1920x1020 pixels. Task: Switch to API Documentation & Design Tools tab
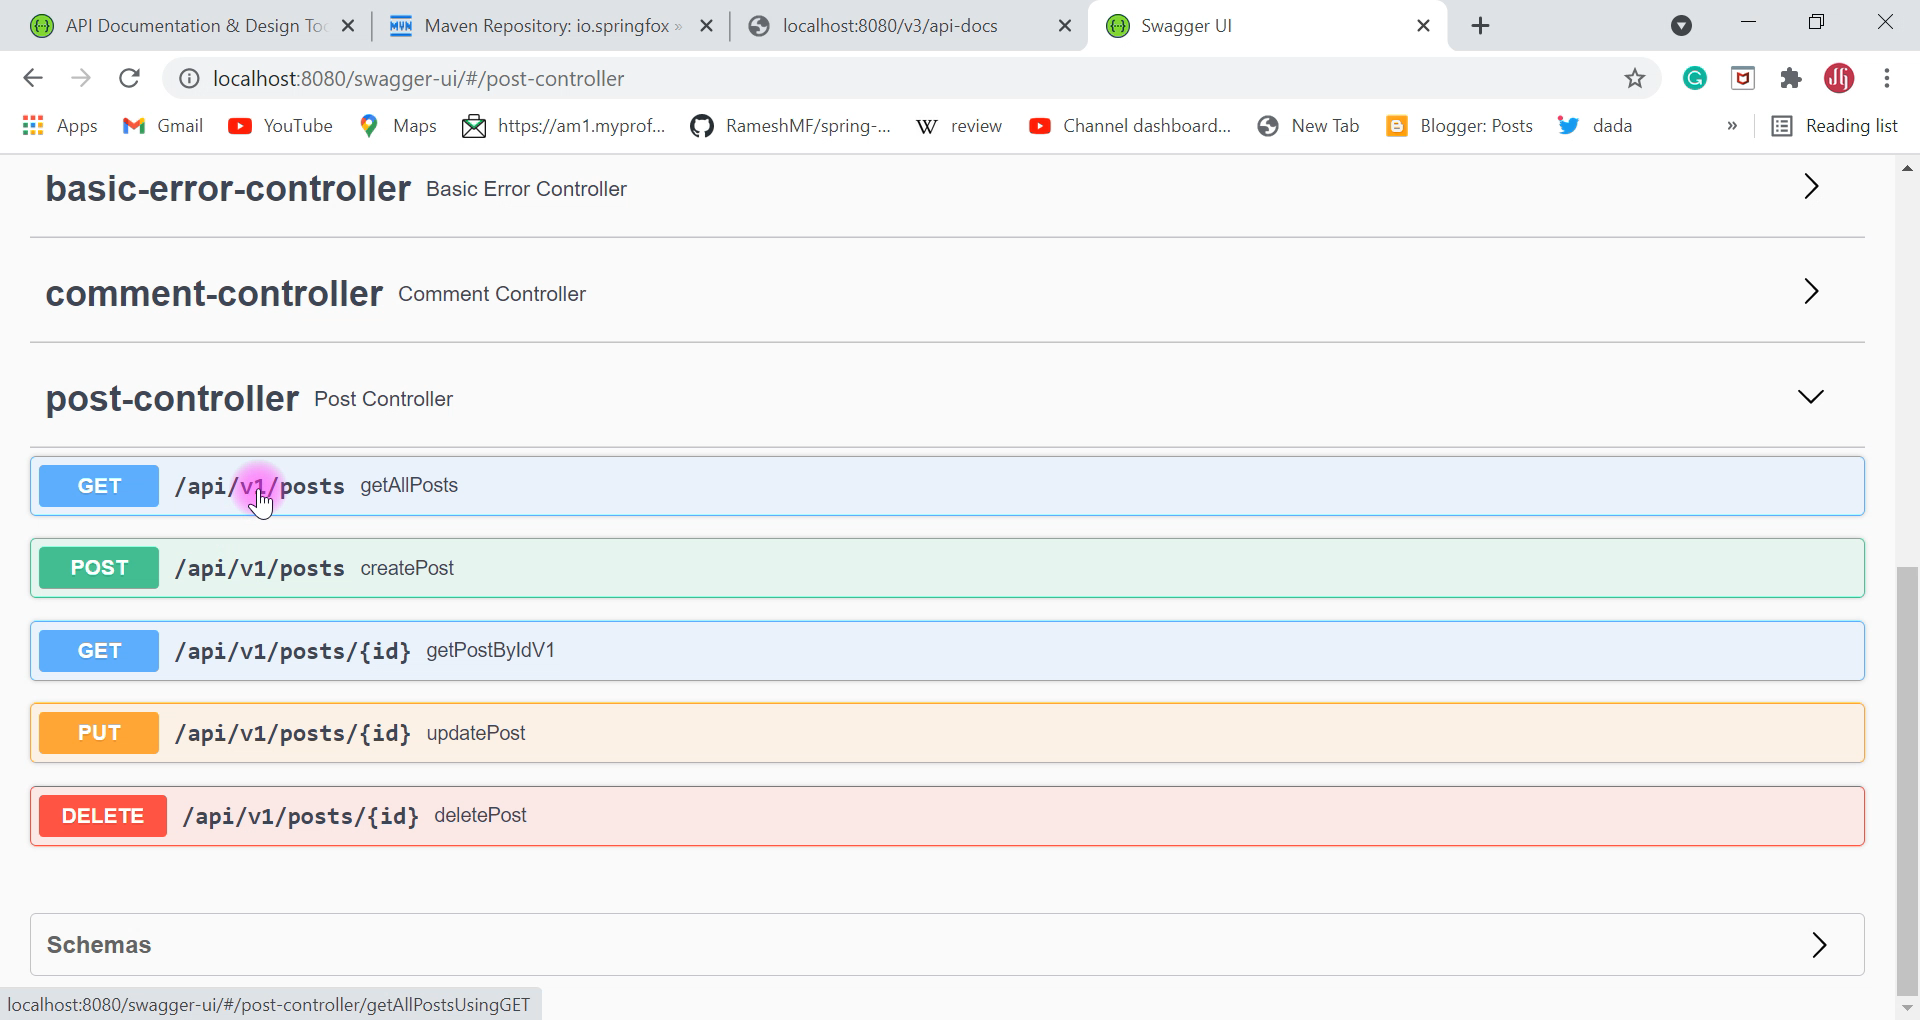click(194, 26)
